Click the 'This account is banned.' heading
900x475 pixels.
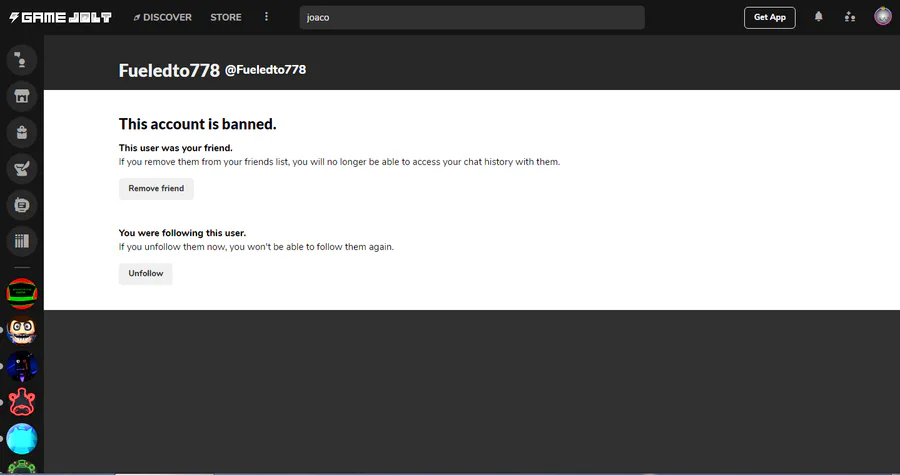click(197, 124)
